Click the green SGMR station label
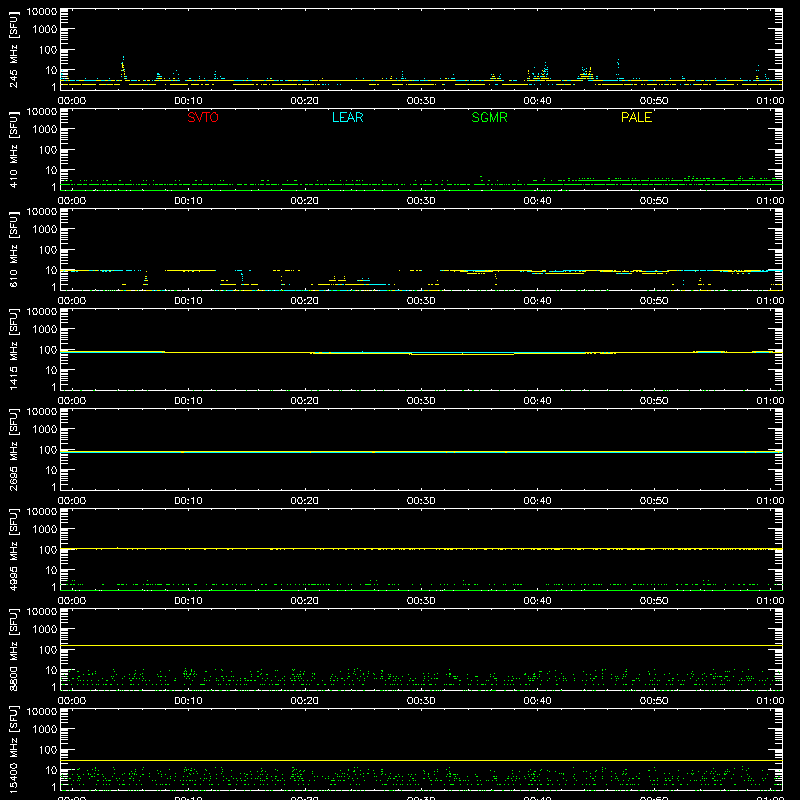This screenshot has width=800, height=800. pyautogui.click(x=489, y=117)
